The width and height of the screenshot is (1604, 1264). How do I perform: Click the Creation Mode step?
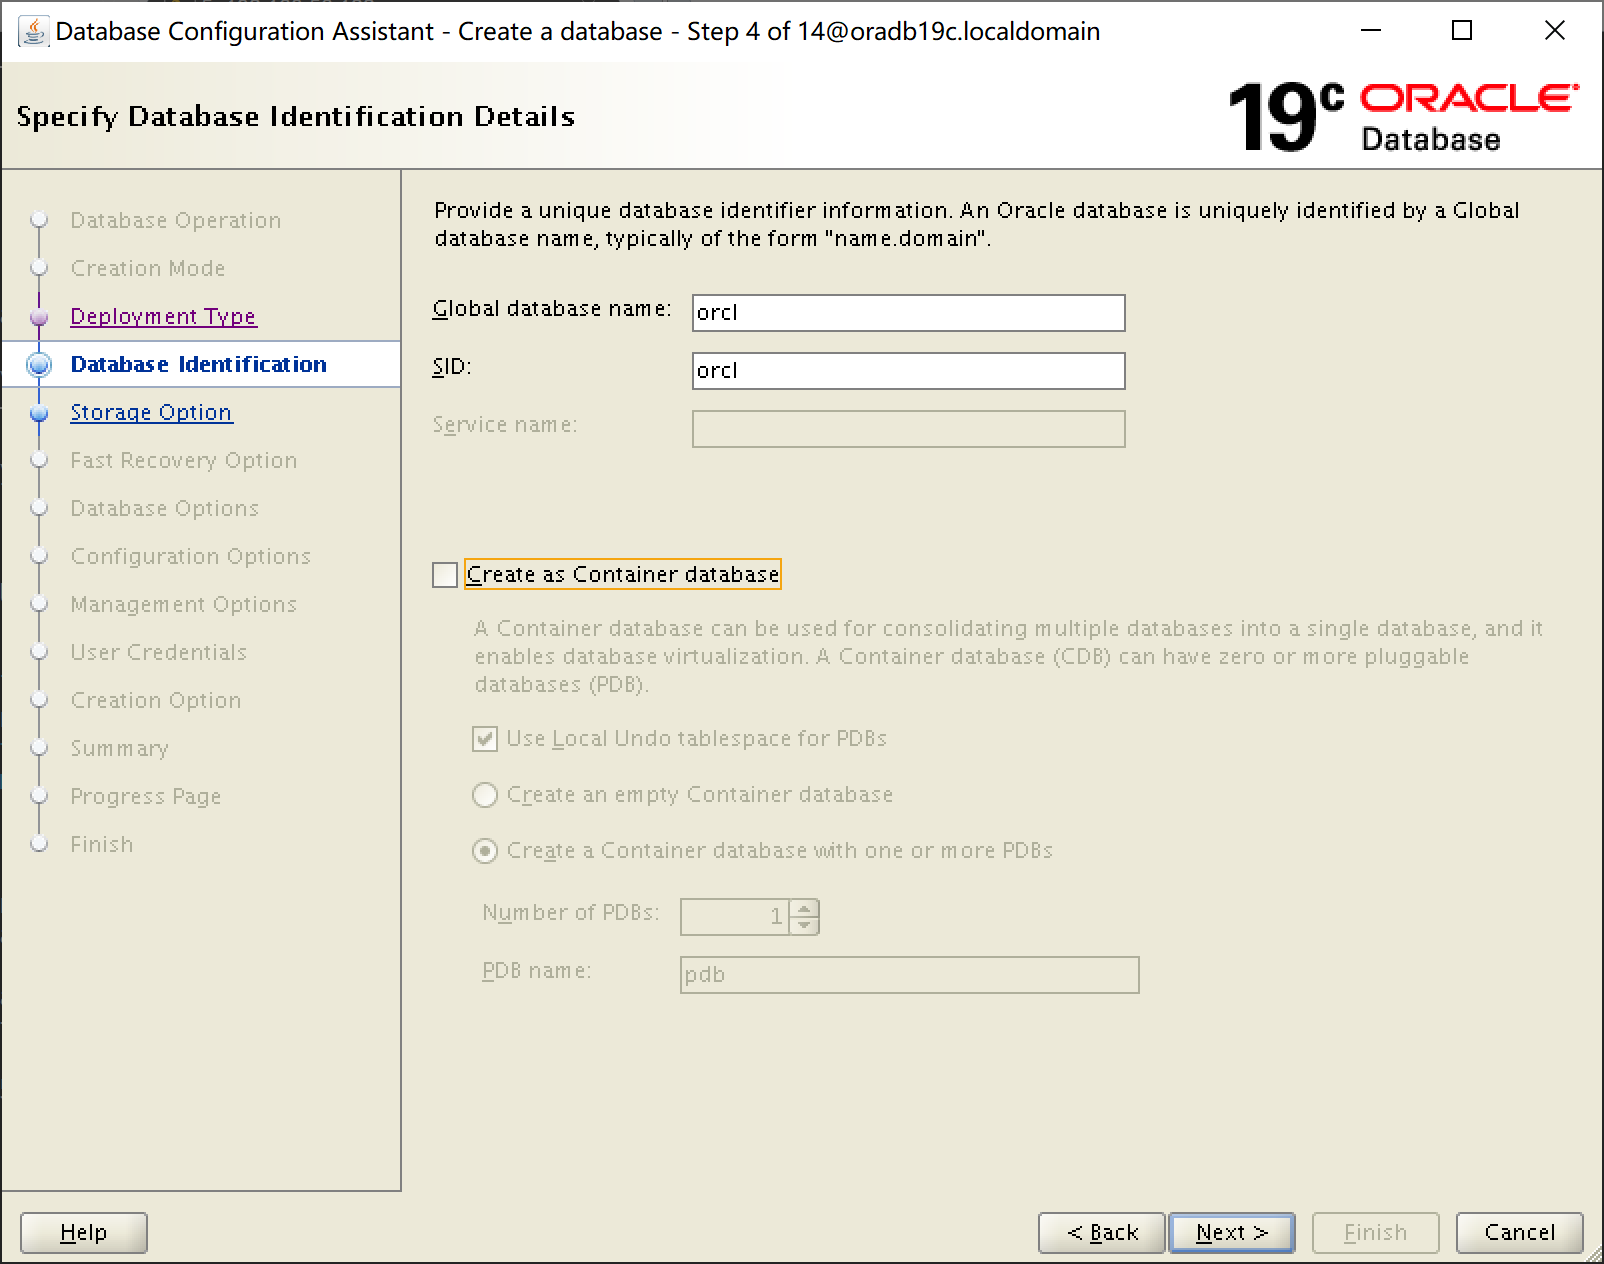pyautogui.click(x=148, y=268)
